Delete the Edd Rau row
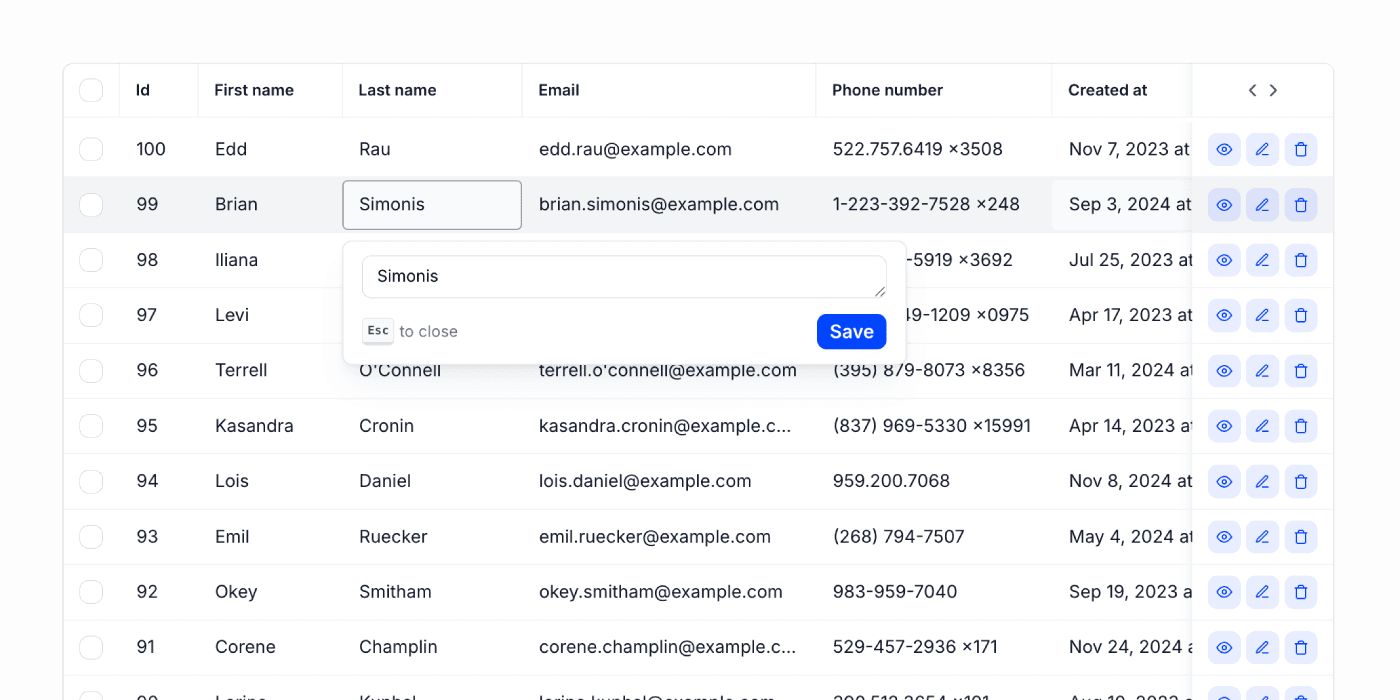This screenshot has height=700, width=1400. click(x=1301, y=150)
